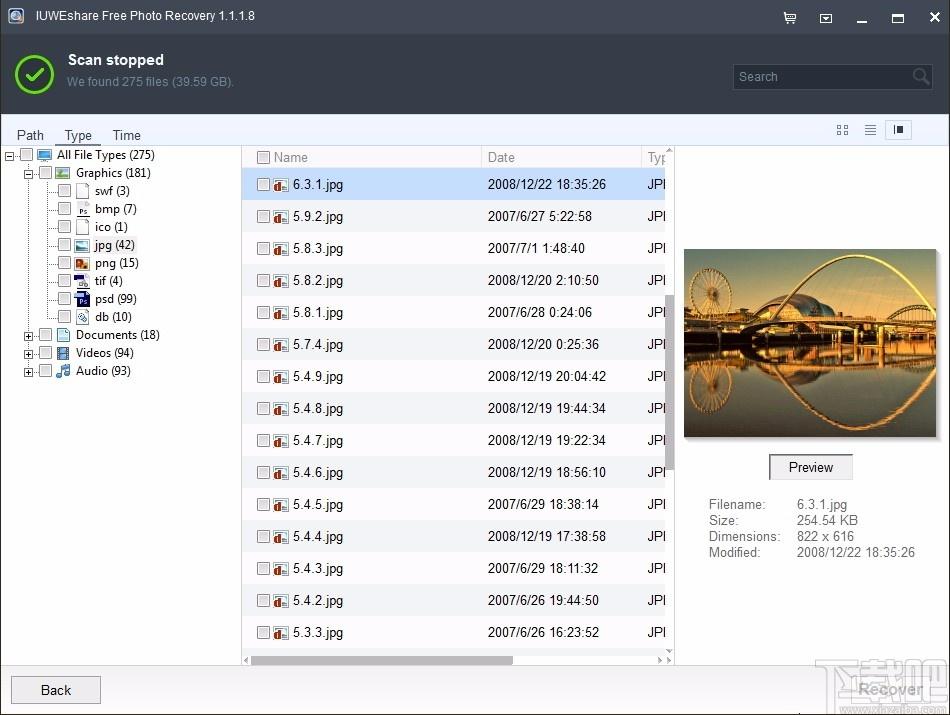The width and height of the screenshot is (950, 715).
Task: Click the Recover button
Action: click(x=890, y=690)
